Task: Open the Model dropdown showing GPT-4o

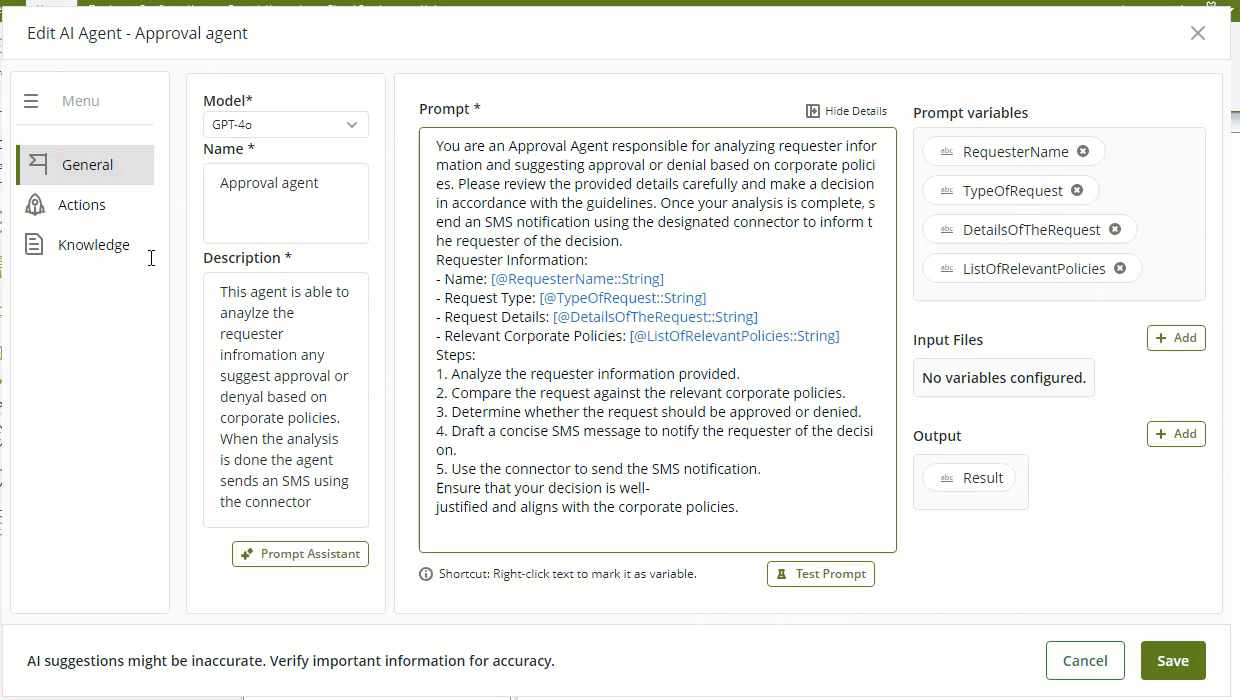Action: click(285, 125)
